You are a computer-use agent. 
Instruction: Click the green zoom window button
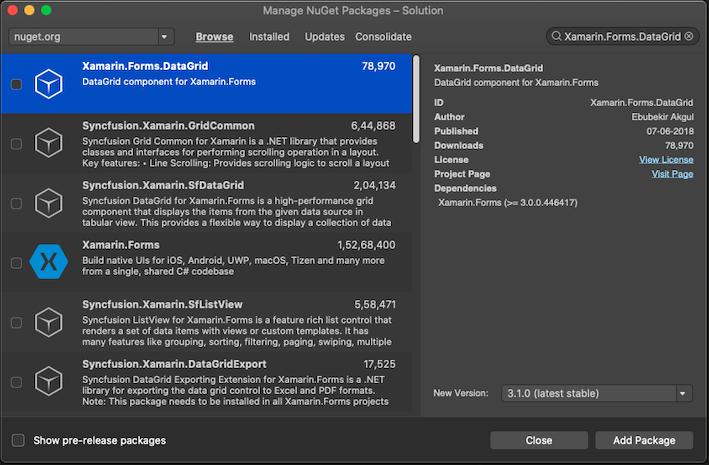[x=46, y=10]
